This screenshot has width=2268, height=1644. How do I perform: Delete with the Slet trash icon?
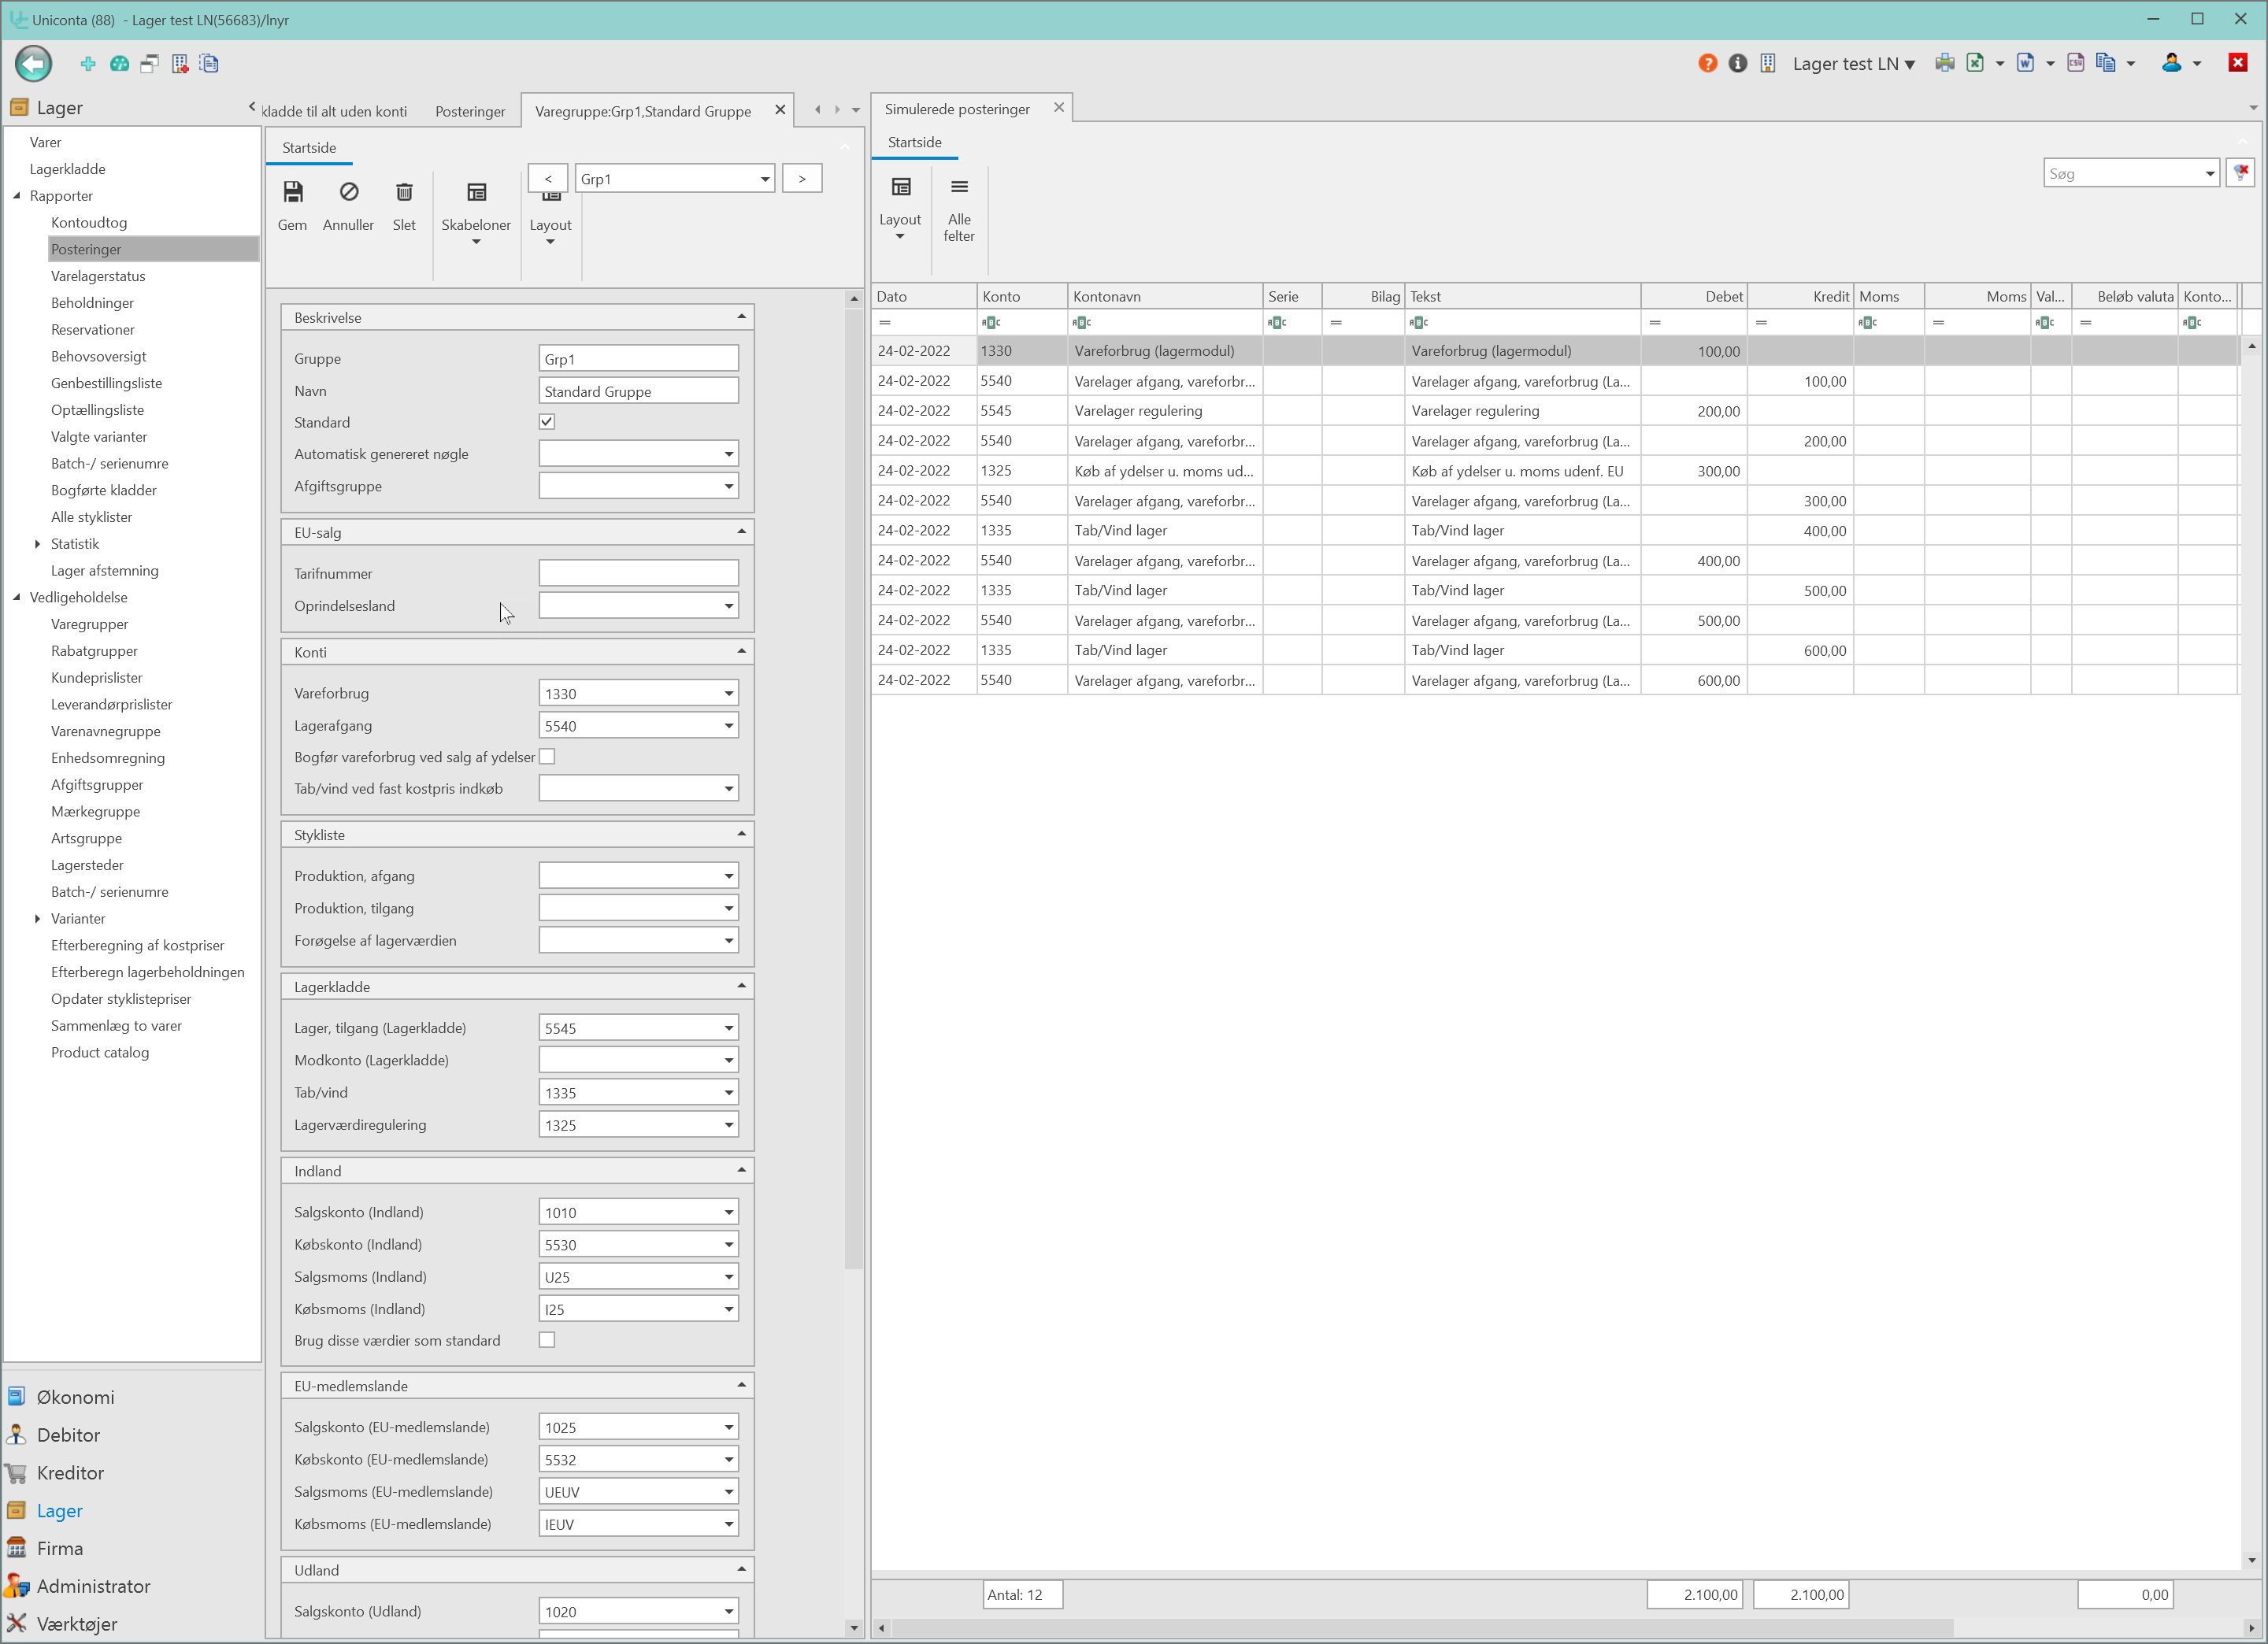tap(404, 192)
